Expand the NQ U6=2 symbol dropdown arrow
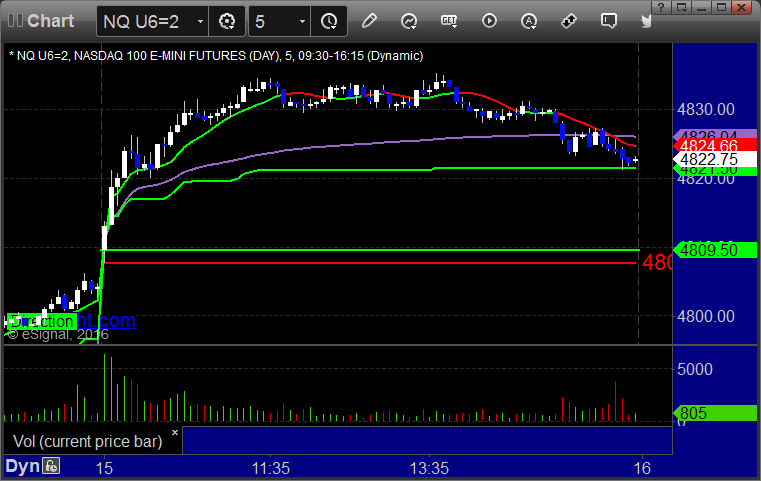 point(200,21)
